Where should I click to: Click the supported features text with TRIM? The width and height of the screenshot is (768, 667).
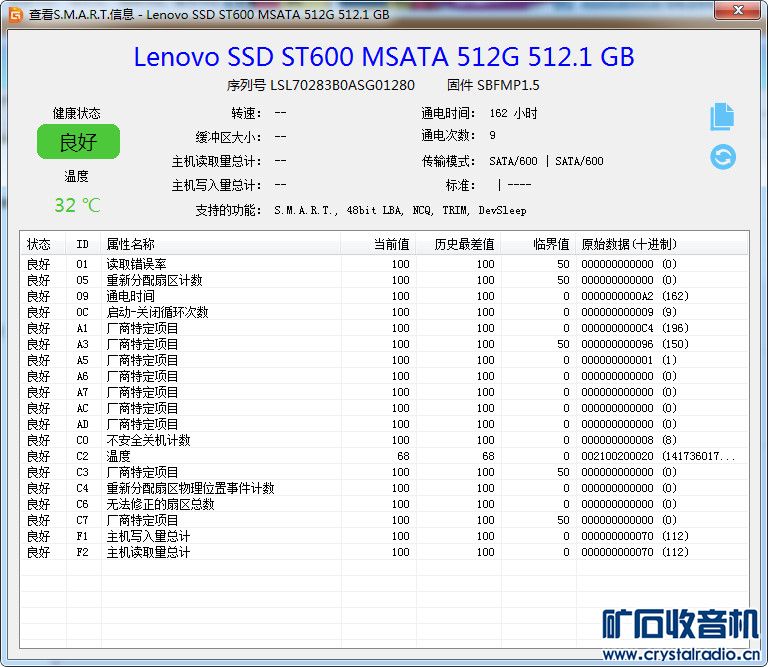400,211
